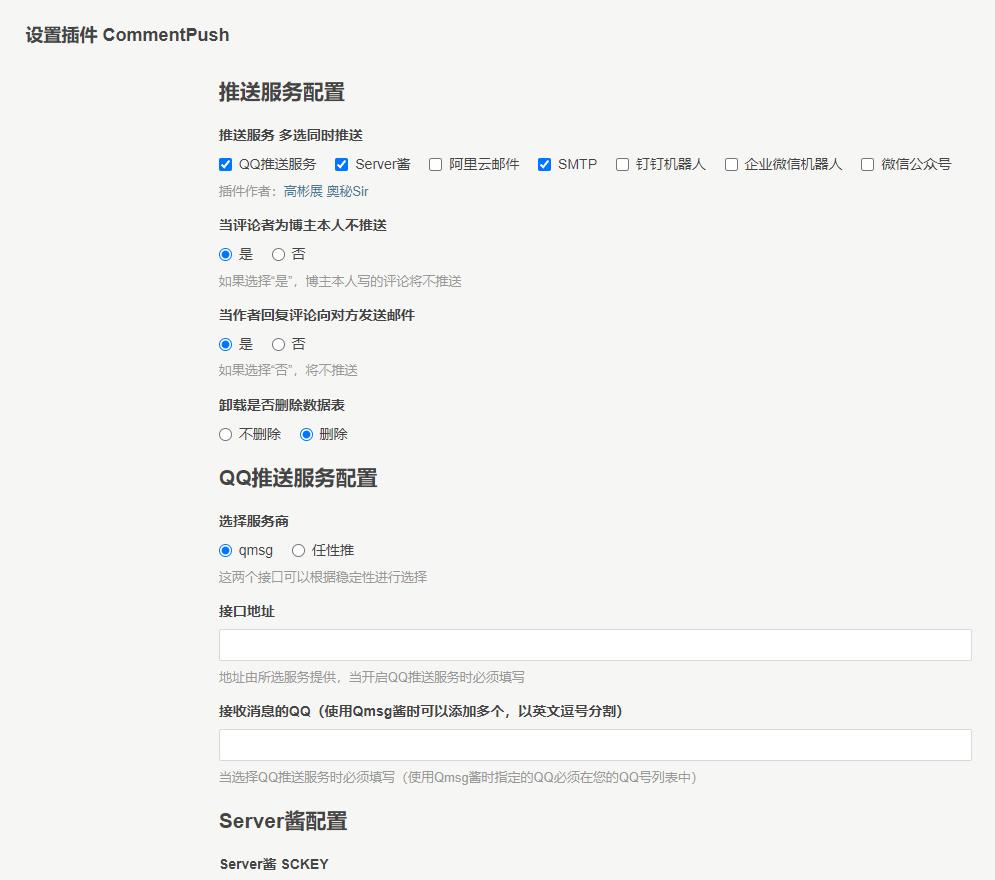This screenshot has height=880, width=995.
Task: Click the 设置插件 CommentPush page title
Action: (127, 35)
